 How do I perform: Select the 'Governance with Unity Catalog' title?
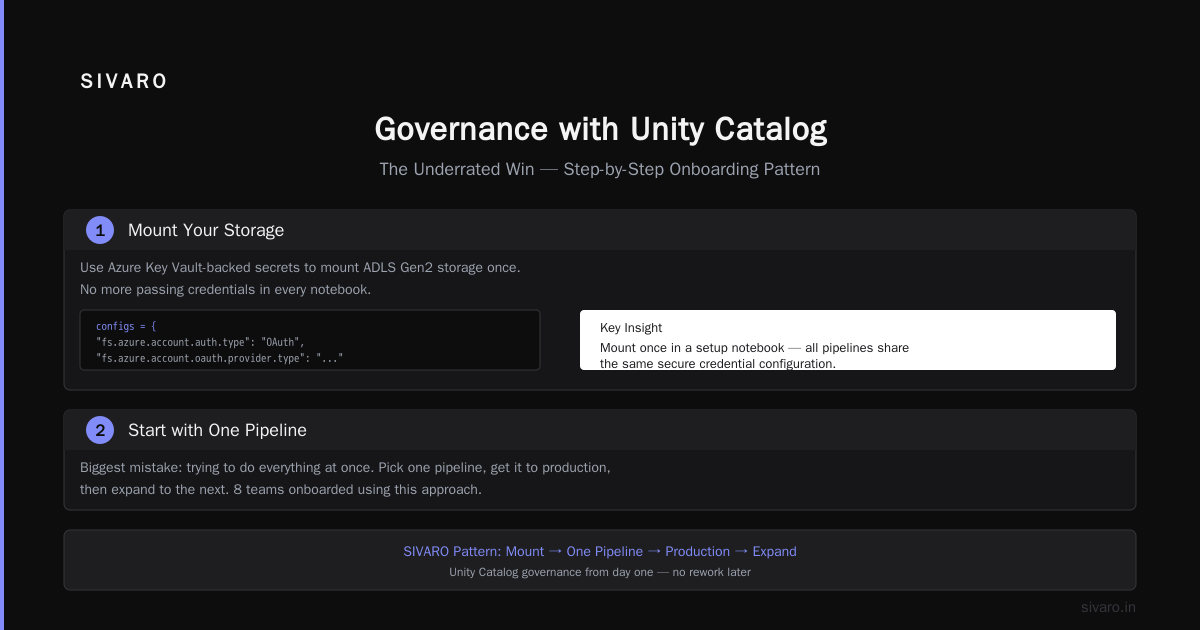(x=600, y=129)
